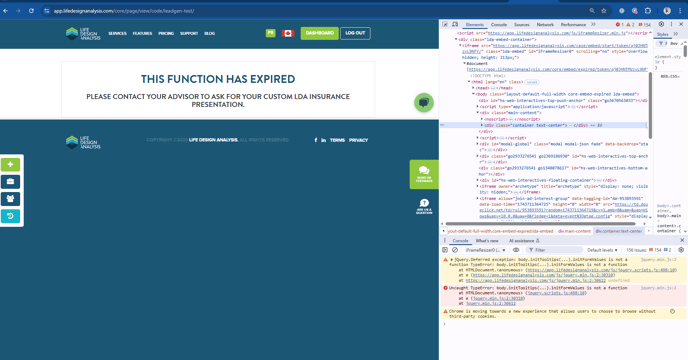Switch to the Styles pane tab
This screenshot has width=688, height=360.
pyautogui.click(x=663, y=34)
